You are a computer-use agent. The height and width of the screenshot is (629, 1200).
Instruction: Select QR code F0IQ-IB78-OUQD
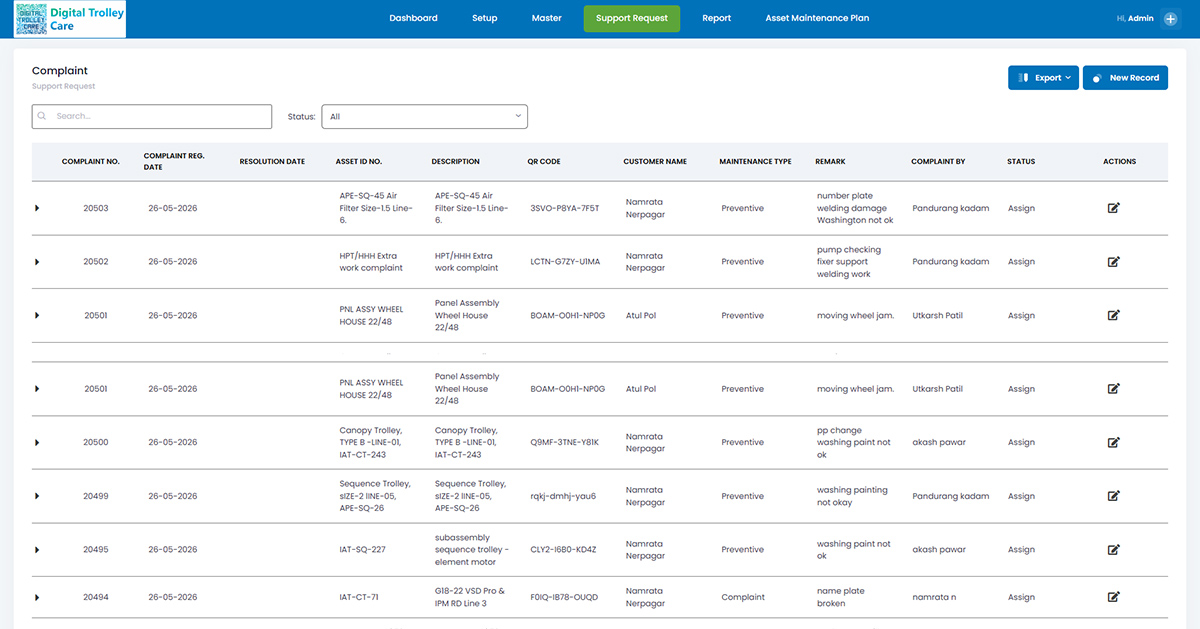pos(564,597)
